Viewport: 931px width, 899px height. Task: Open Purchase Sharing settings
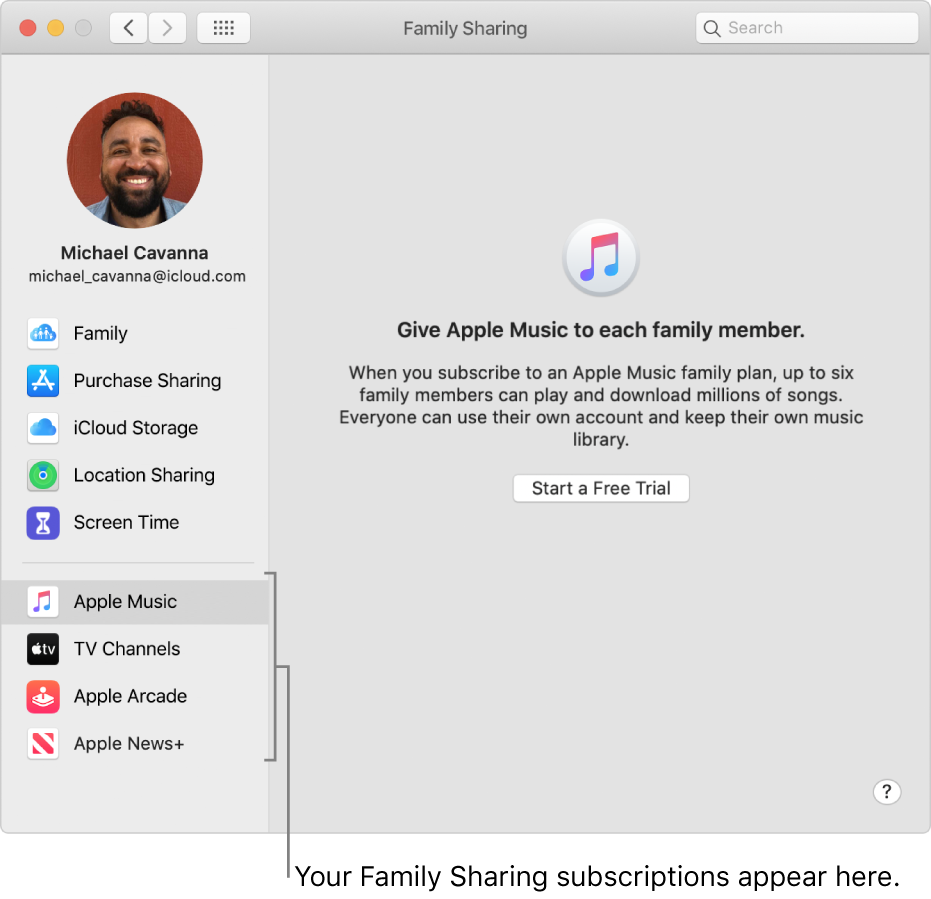click(147, 381)
